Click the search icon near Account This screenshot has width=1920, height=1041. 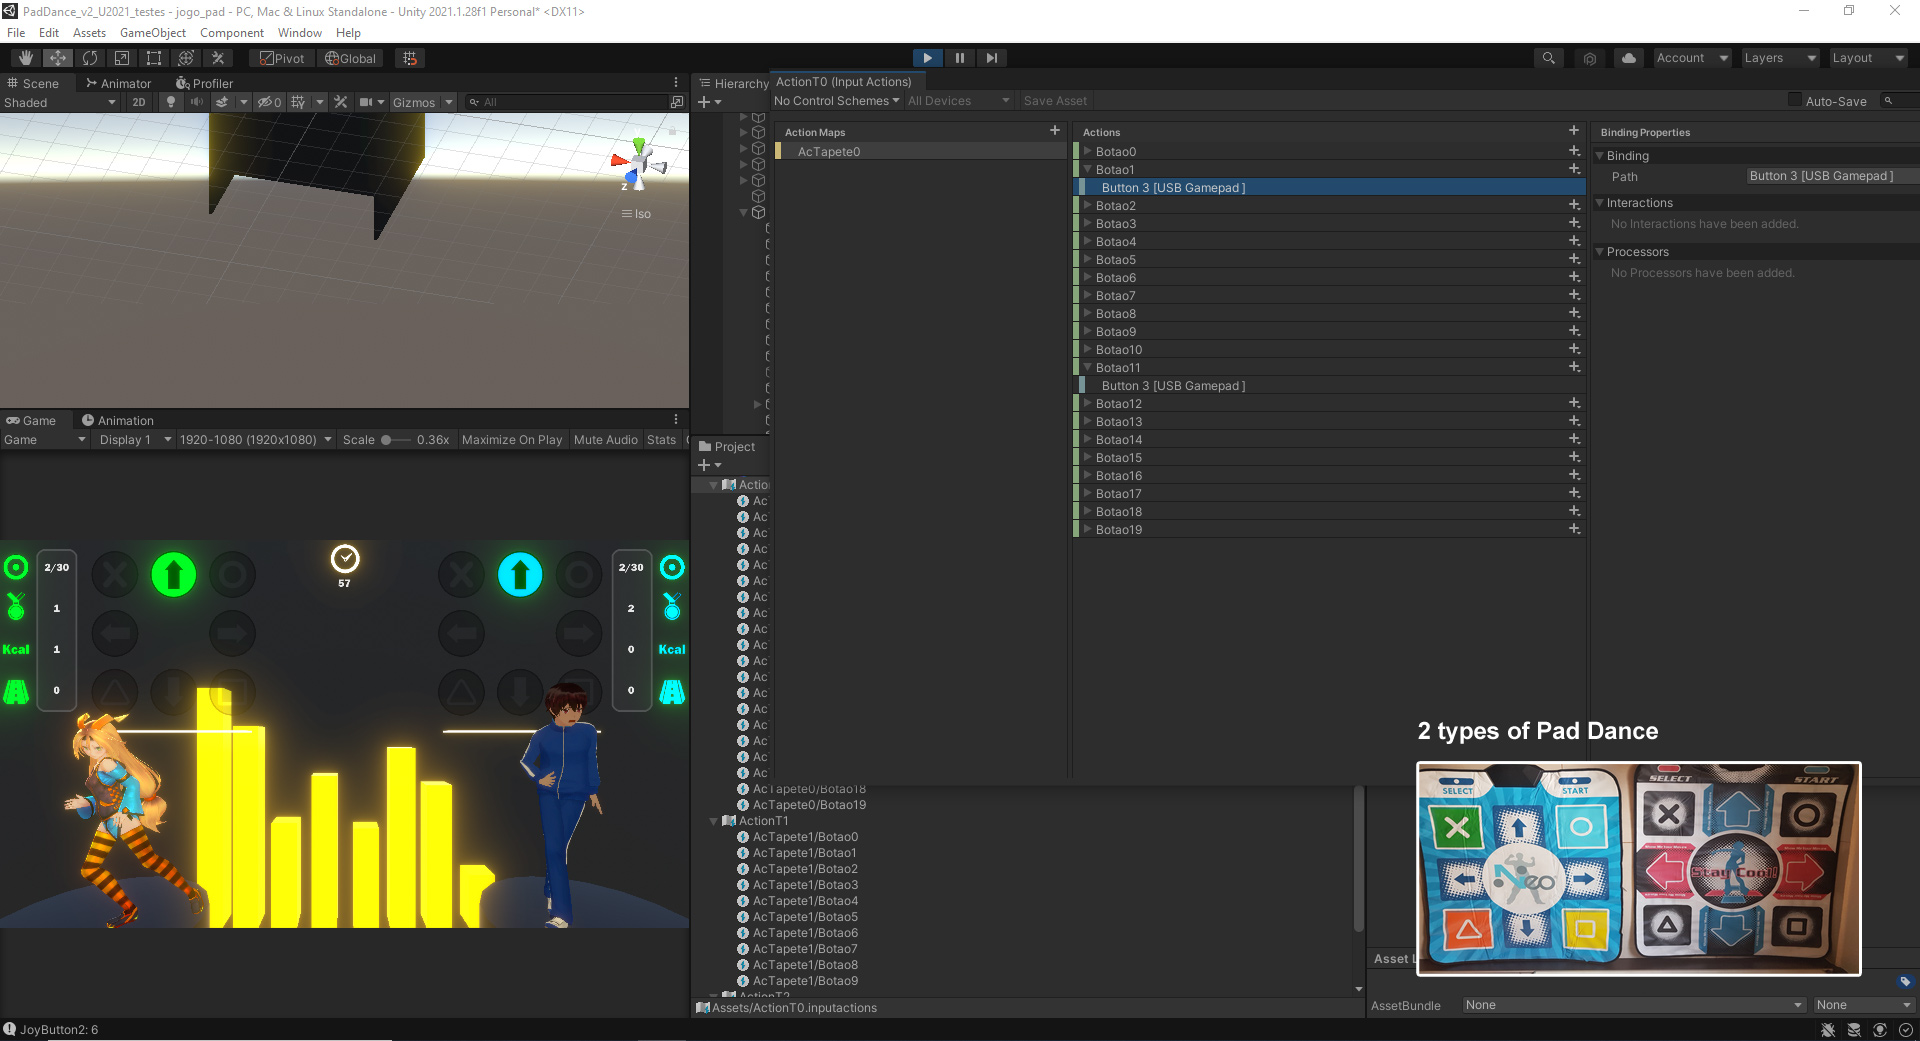1549,58
